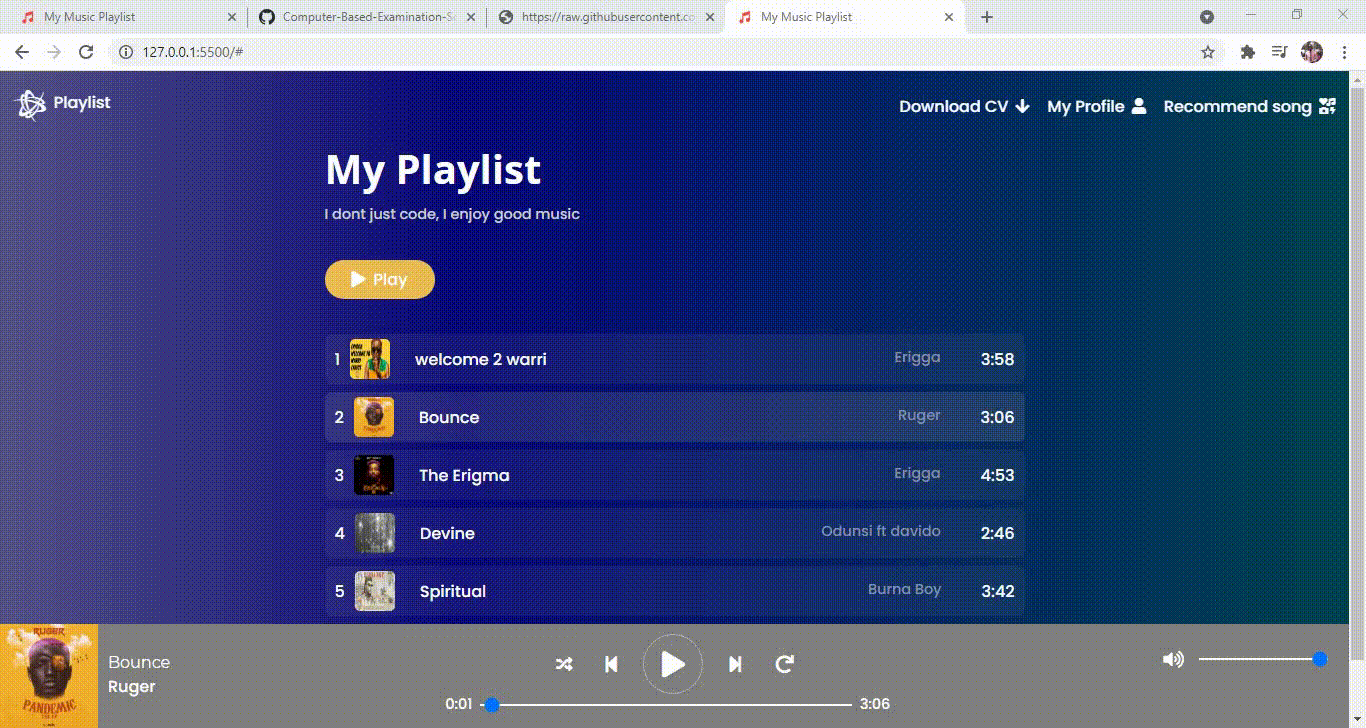Select the song Bounce in the list

point(675,417)
